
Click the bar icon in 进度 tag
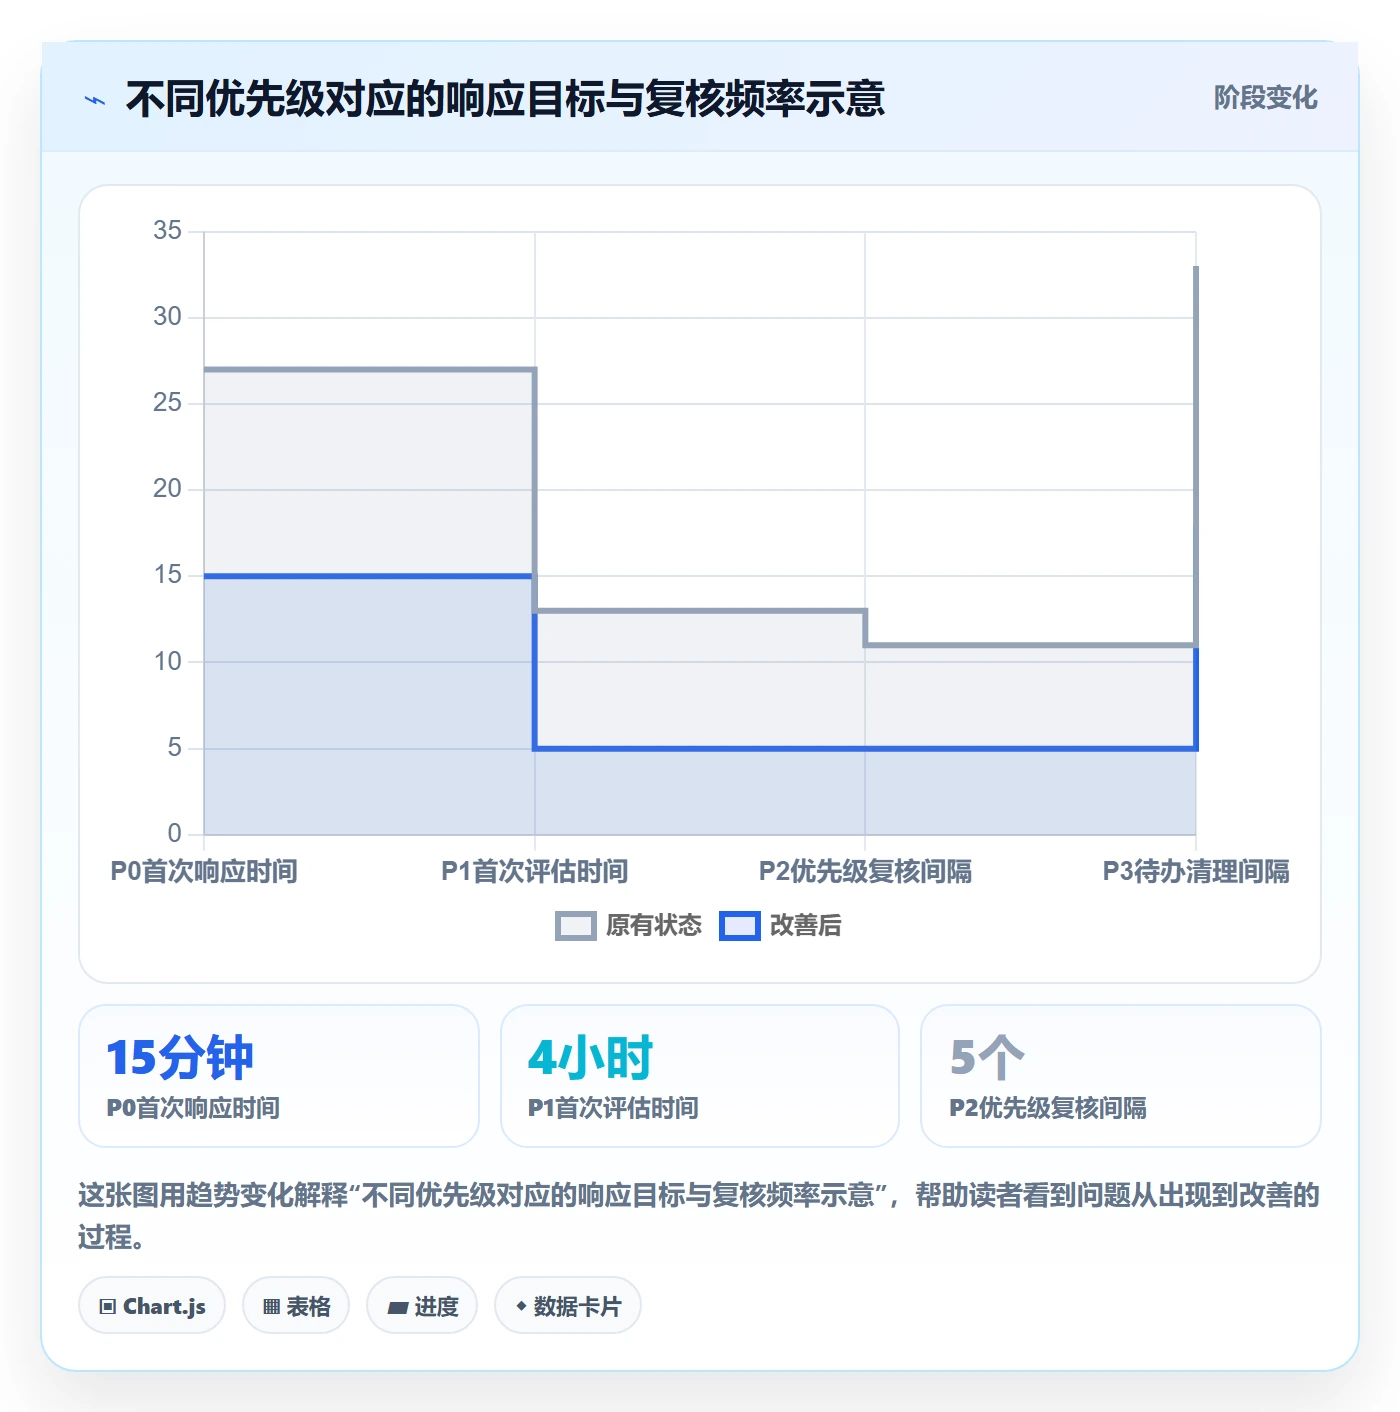pyautogui.click(x=397, y=1307)
